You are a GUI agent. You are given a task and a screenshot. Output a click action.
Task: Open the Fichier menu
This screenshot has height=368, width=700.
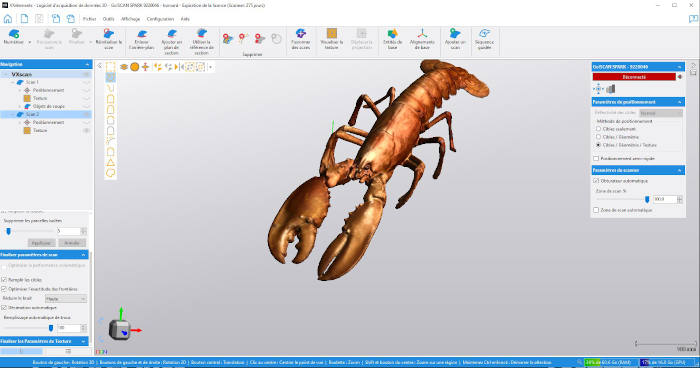pyautogui.click(x=89, y=19)
